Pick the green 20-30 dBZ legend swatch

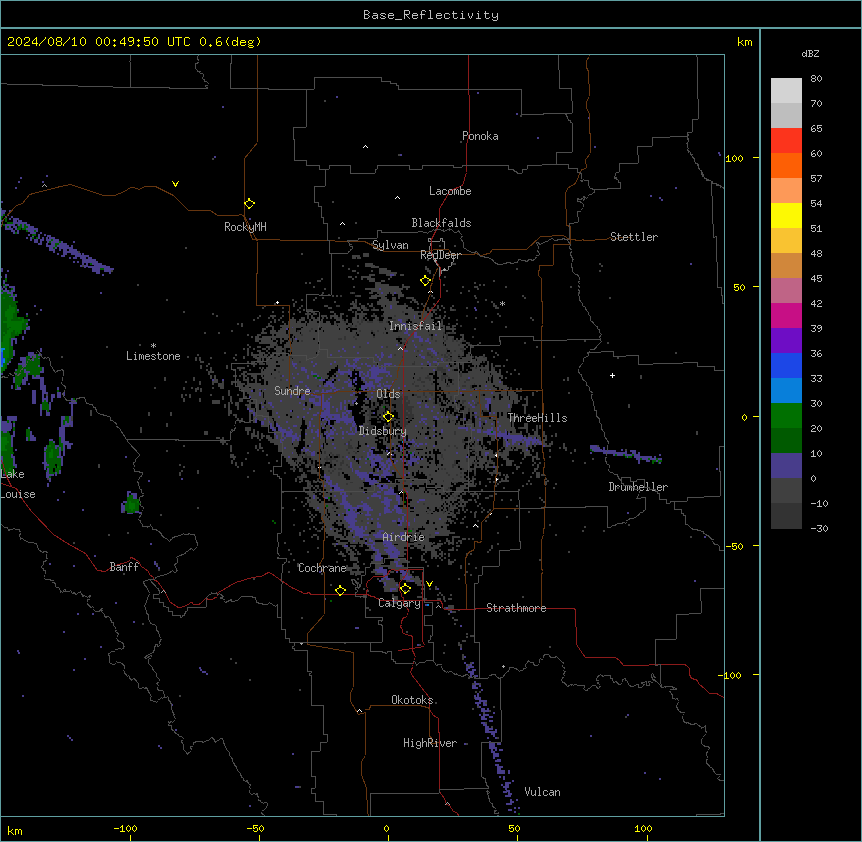point(786,416)
